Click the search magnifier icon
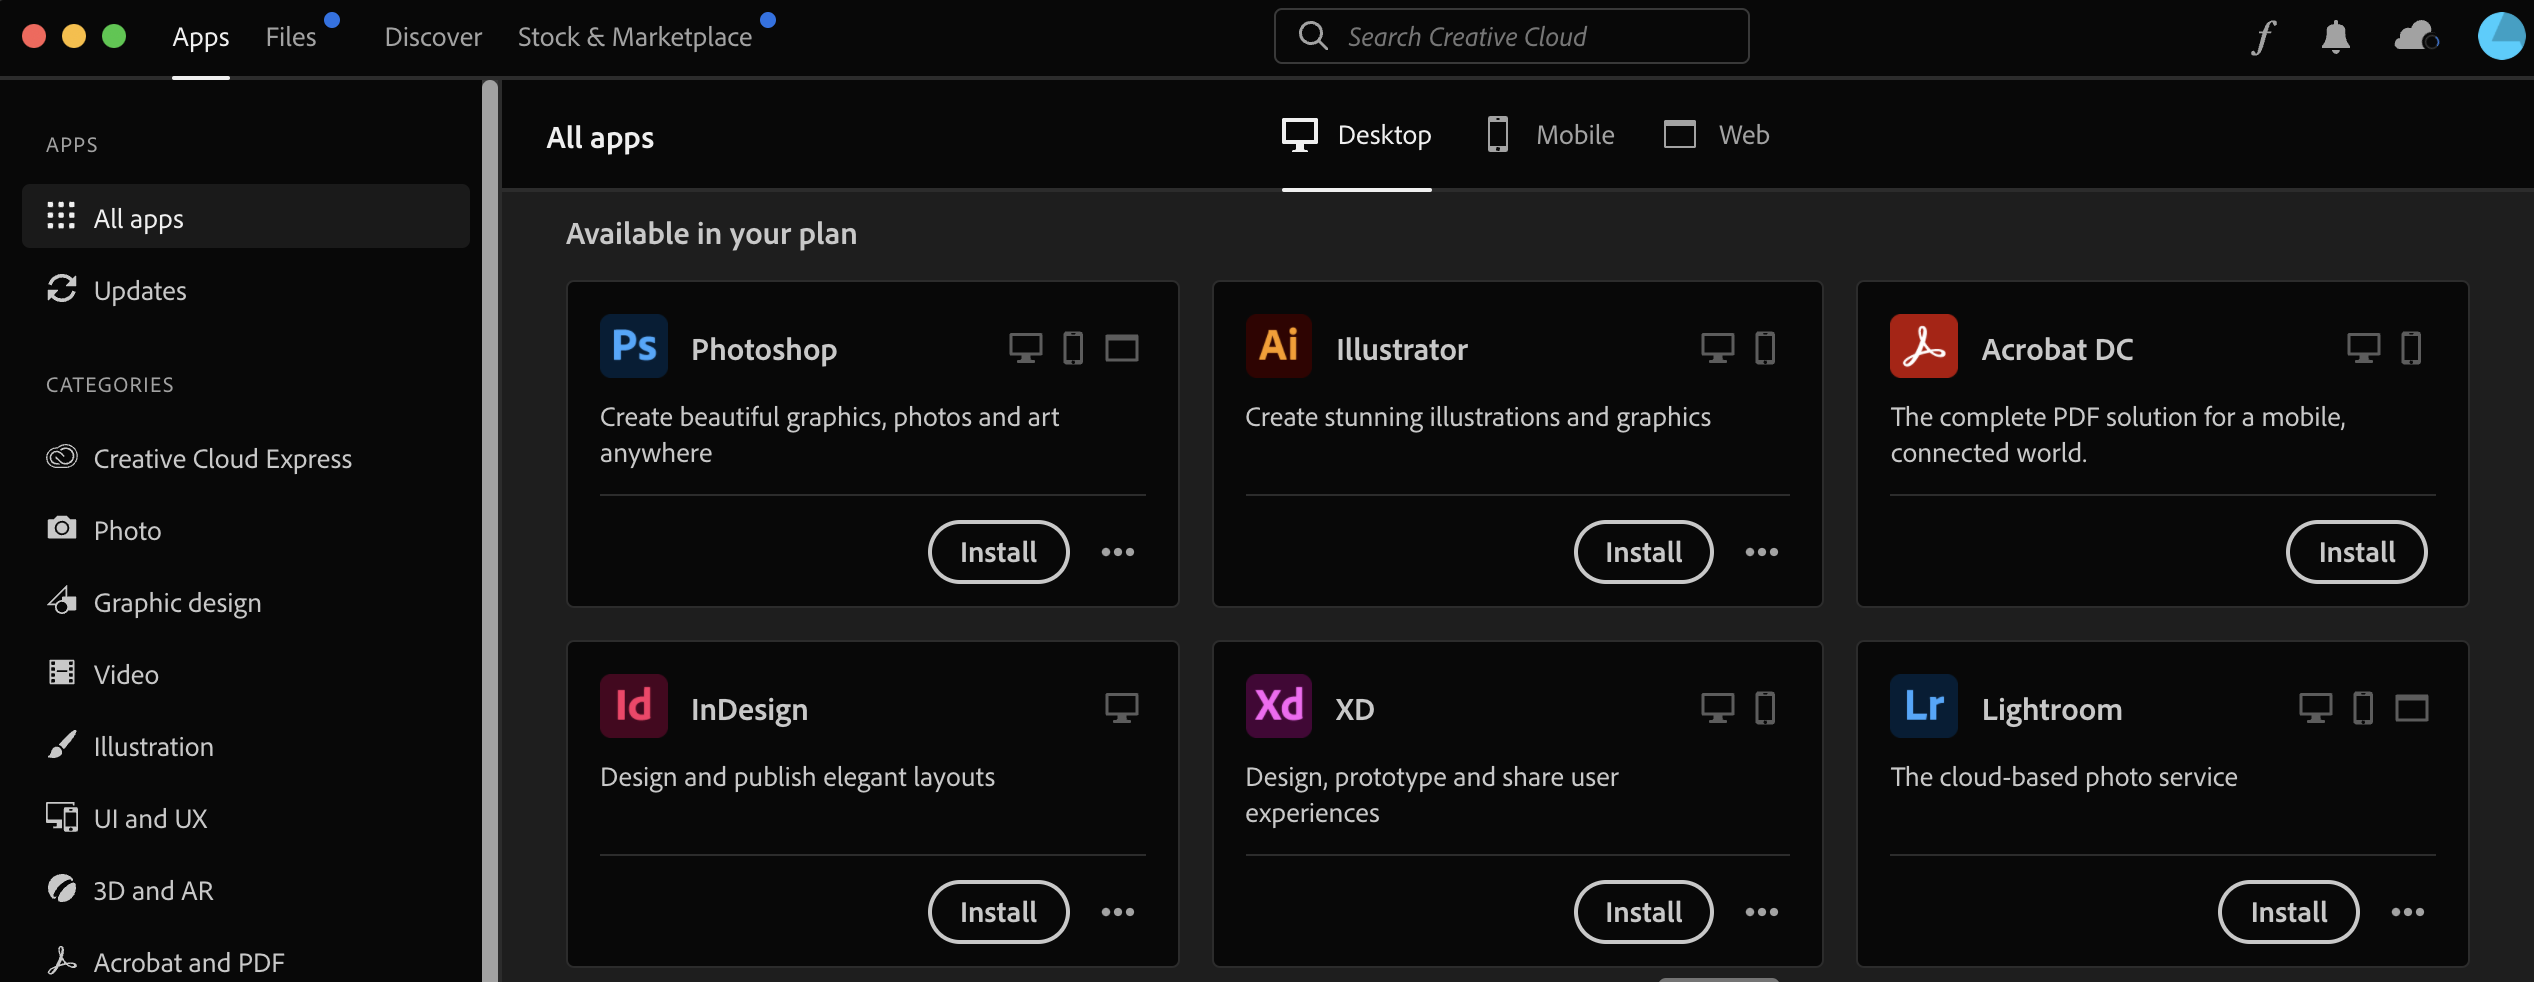 point(1313,36)
